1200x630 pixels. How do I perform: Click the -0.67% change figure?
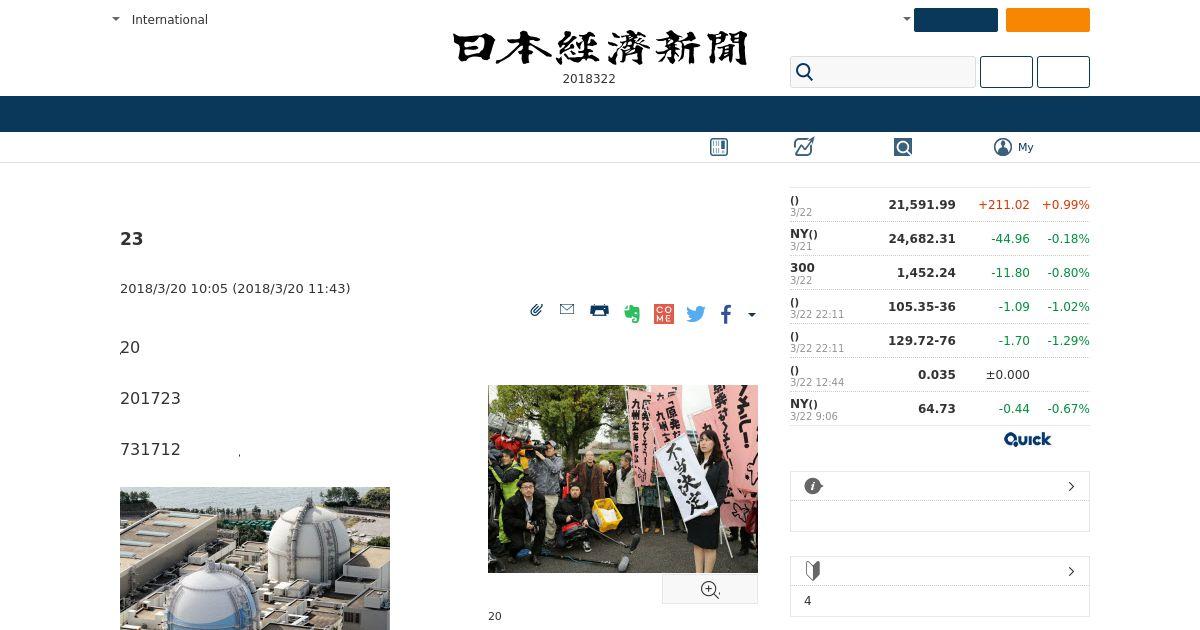1068,408
